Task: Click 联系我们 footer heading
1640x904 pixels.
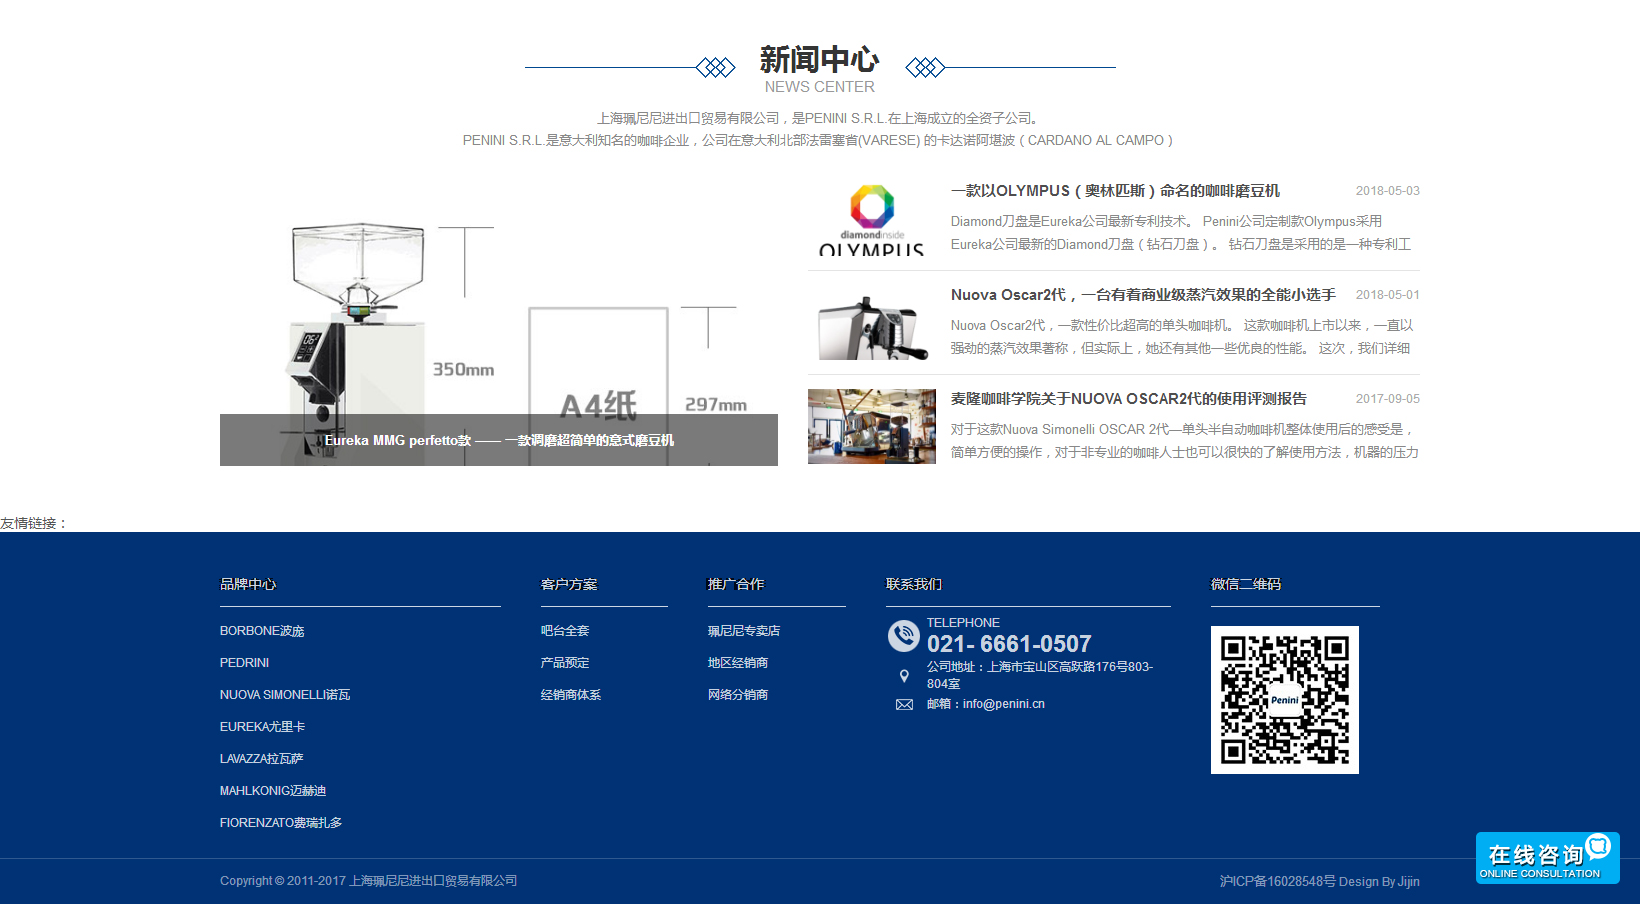Action: 914,584
